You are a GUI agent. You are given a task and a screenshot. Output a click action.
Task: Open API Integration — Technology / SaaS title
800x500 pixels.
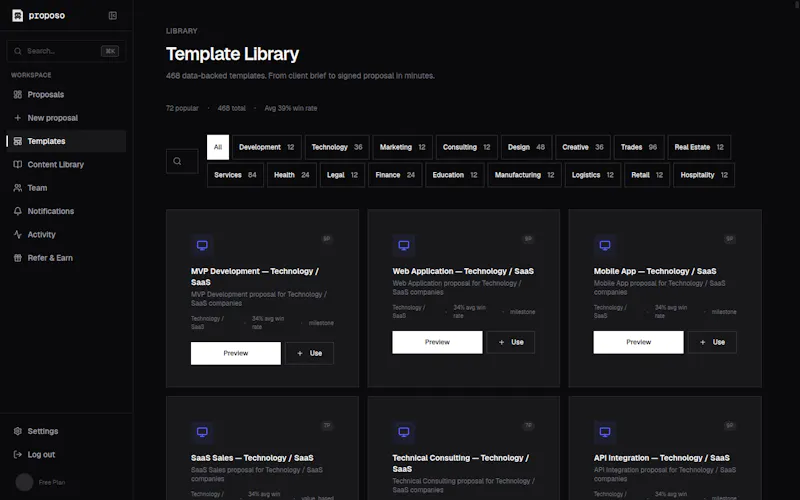662,458
